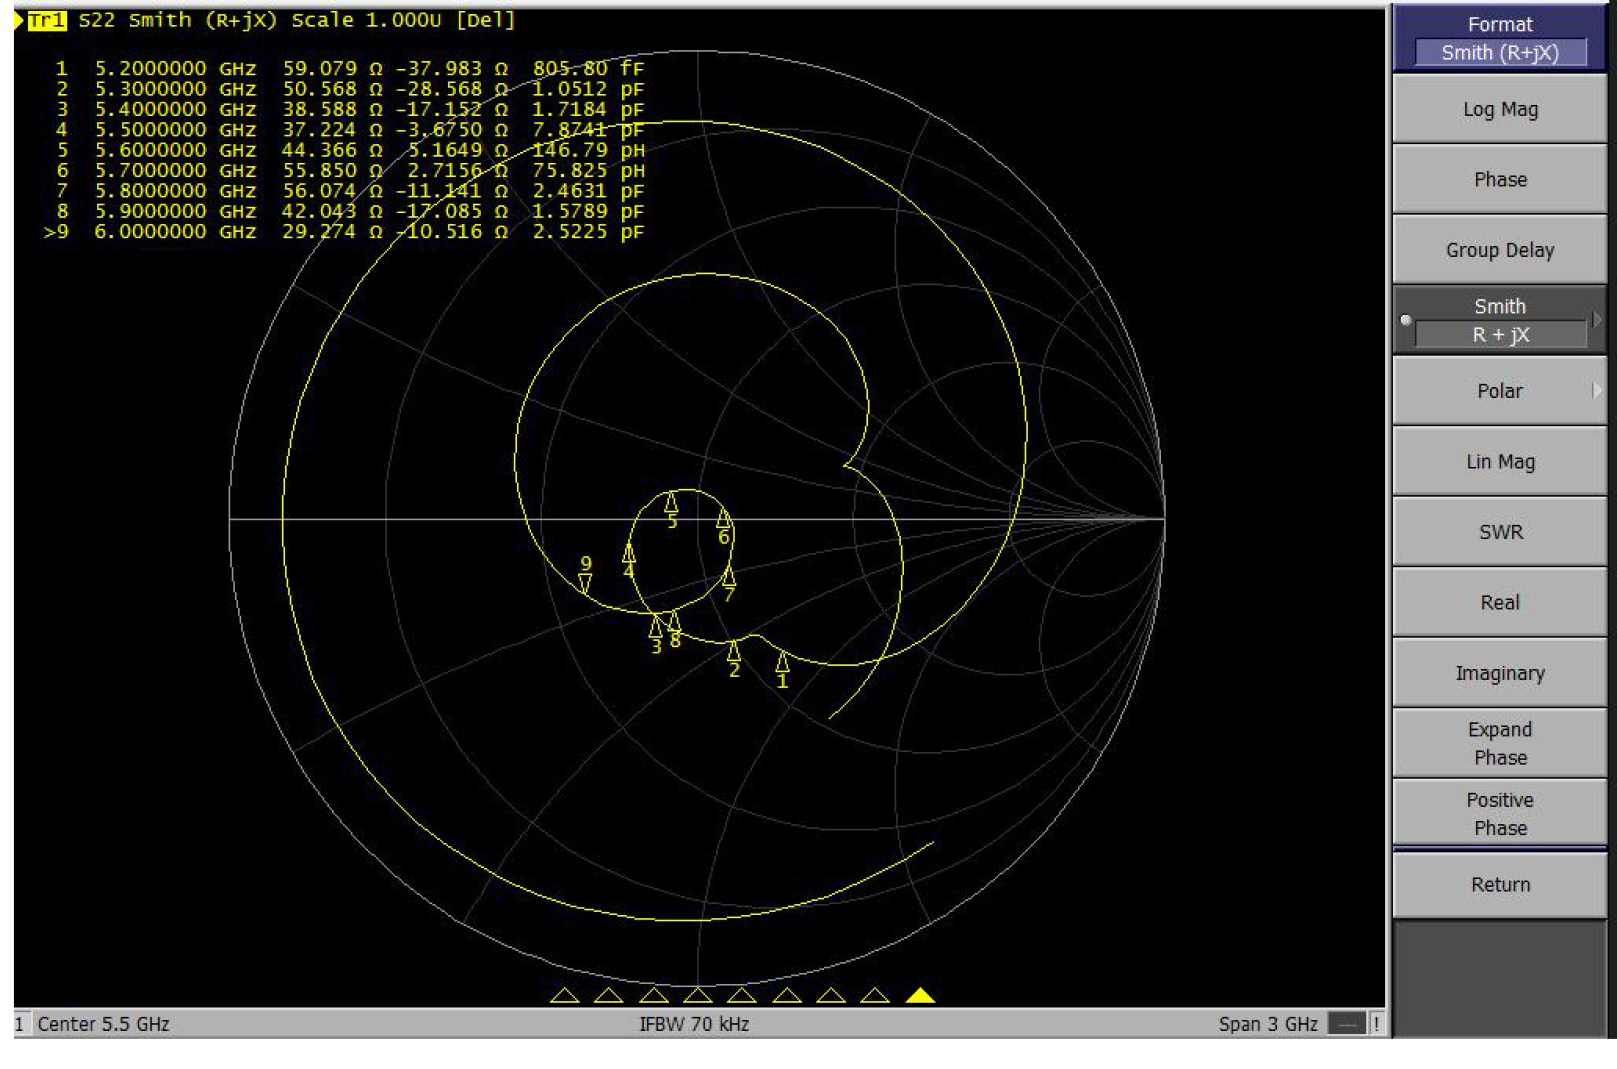Open the Smith R + jX submenu arrow
1617x1069 pixels.
pos(1596,320)
